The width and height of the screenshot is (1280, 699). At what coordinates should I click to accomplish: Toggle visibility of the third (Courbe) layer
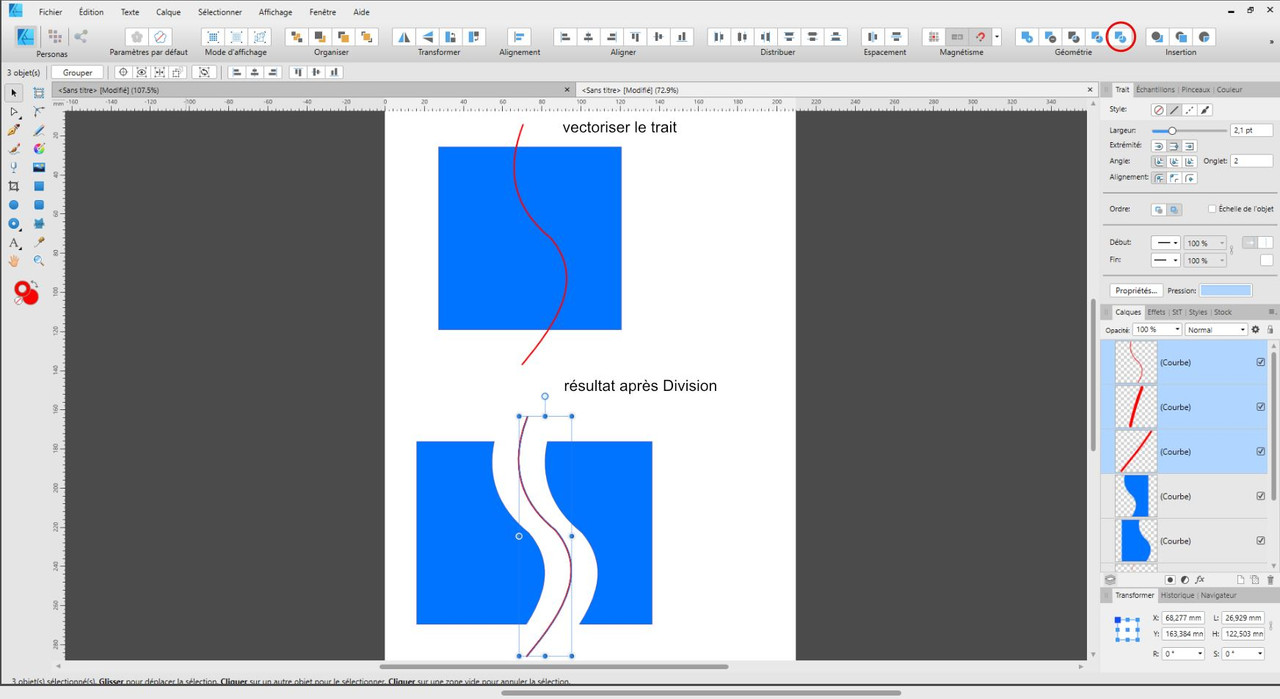point(1260,451)
